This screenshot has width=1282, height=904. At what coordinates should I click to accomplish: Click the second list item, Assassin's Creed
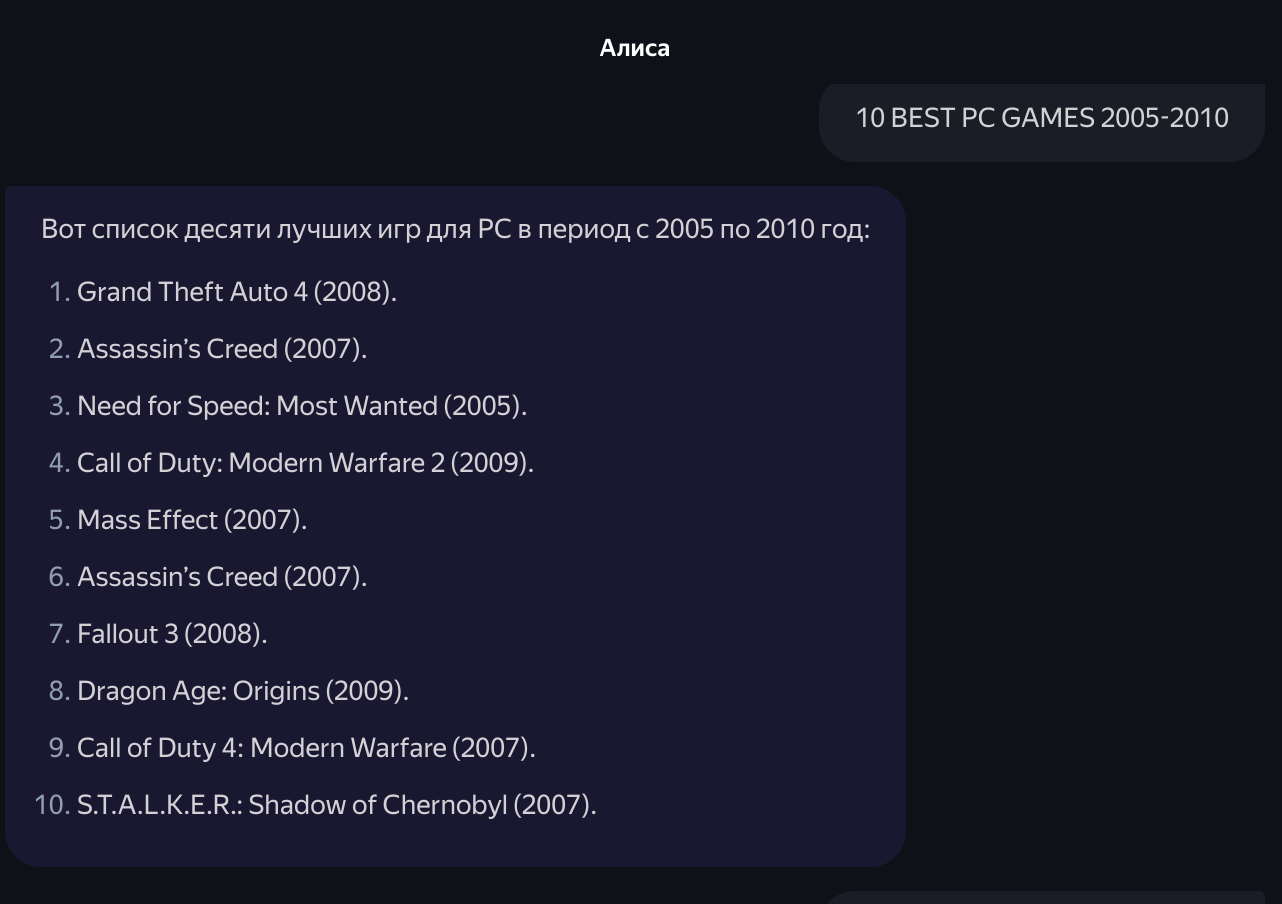coord(221,349)
